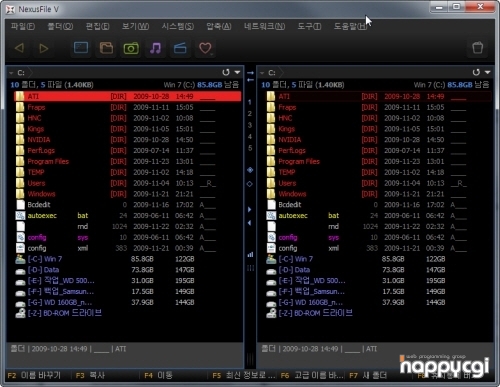The height and width of the screenshot is (387, 500).
Task: Click the F7 새 폴더 button
Action: 368,375
